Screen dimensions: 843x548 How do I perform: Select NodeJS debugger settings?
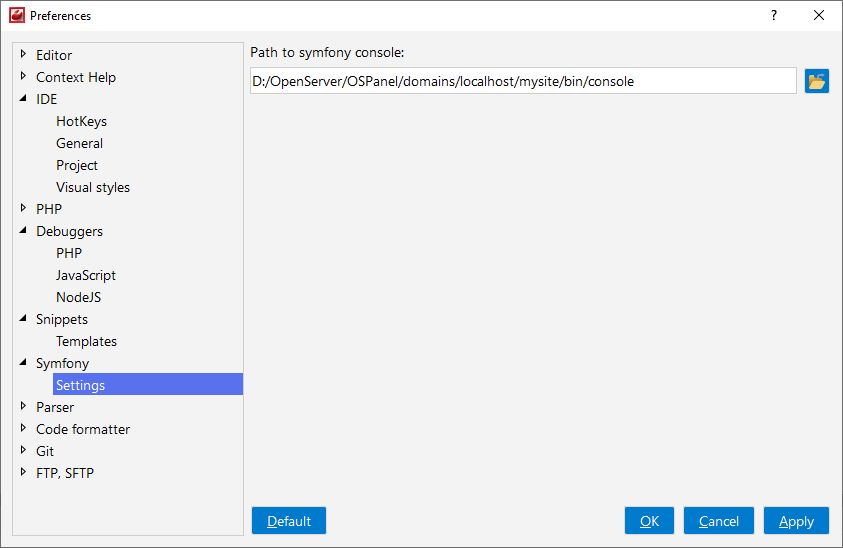point(78,297)
